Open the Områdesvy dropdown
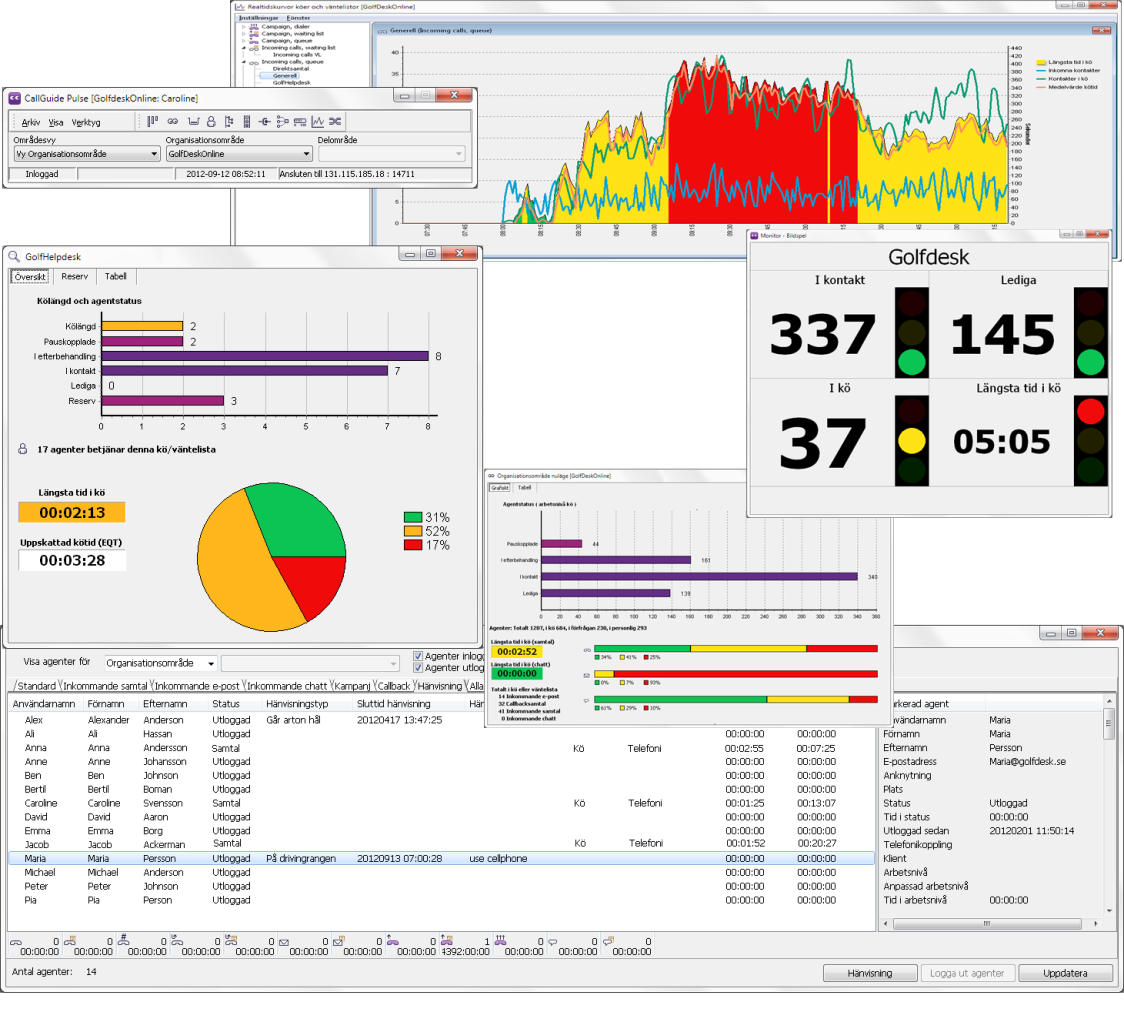Viewport: 1124px width, 1022px height. (85, 154)
